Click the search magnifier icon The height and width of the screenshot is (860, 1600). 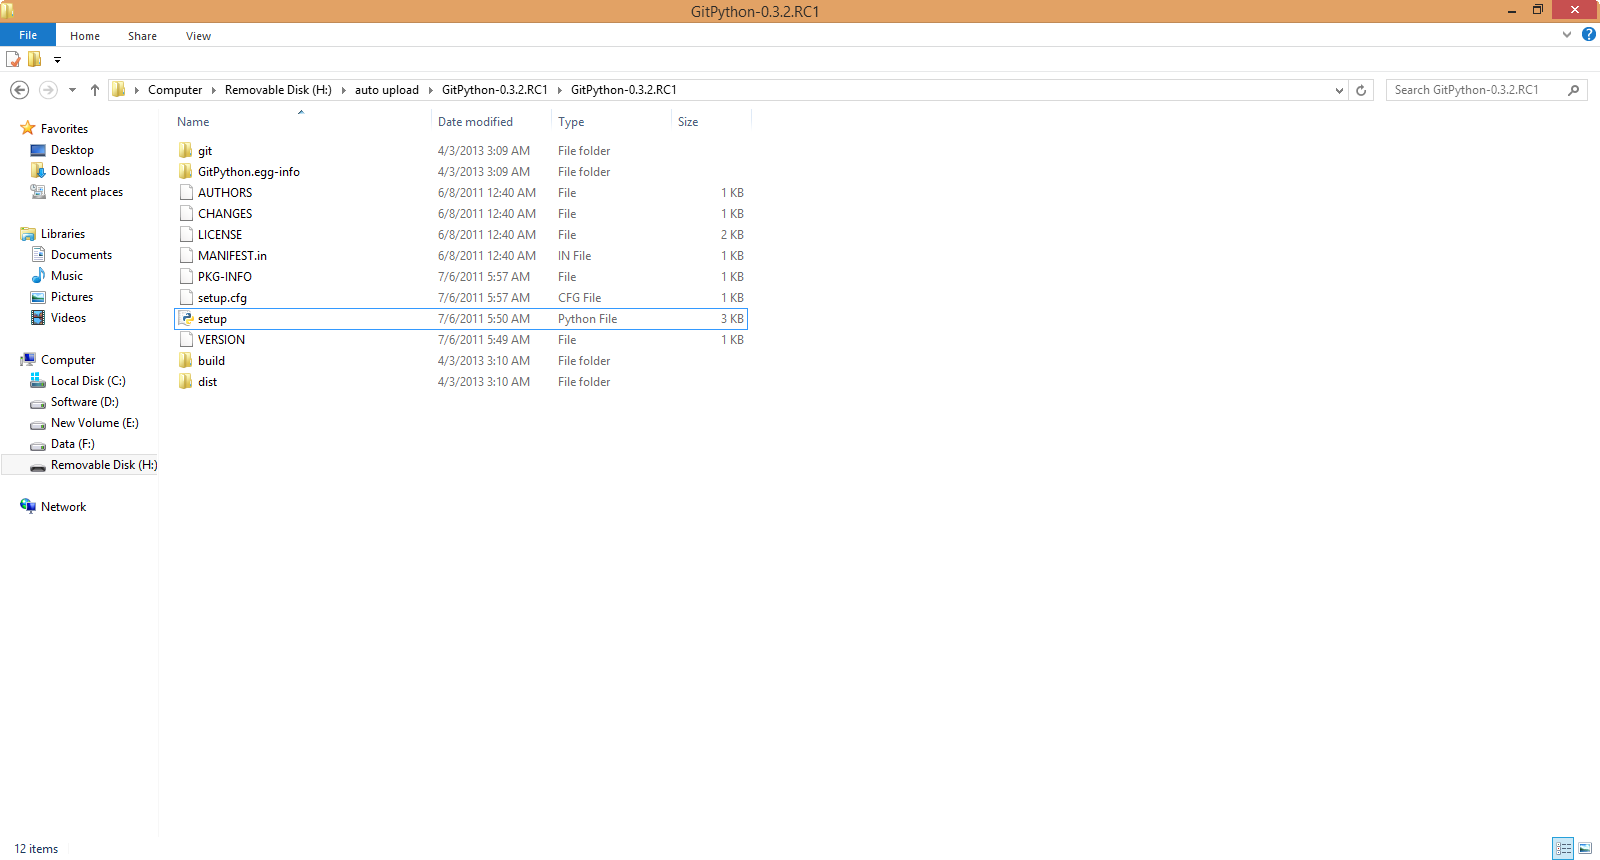click(1573, 90)
